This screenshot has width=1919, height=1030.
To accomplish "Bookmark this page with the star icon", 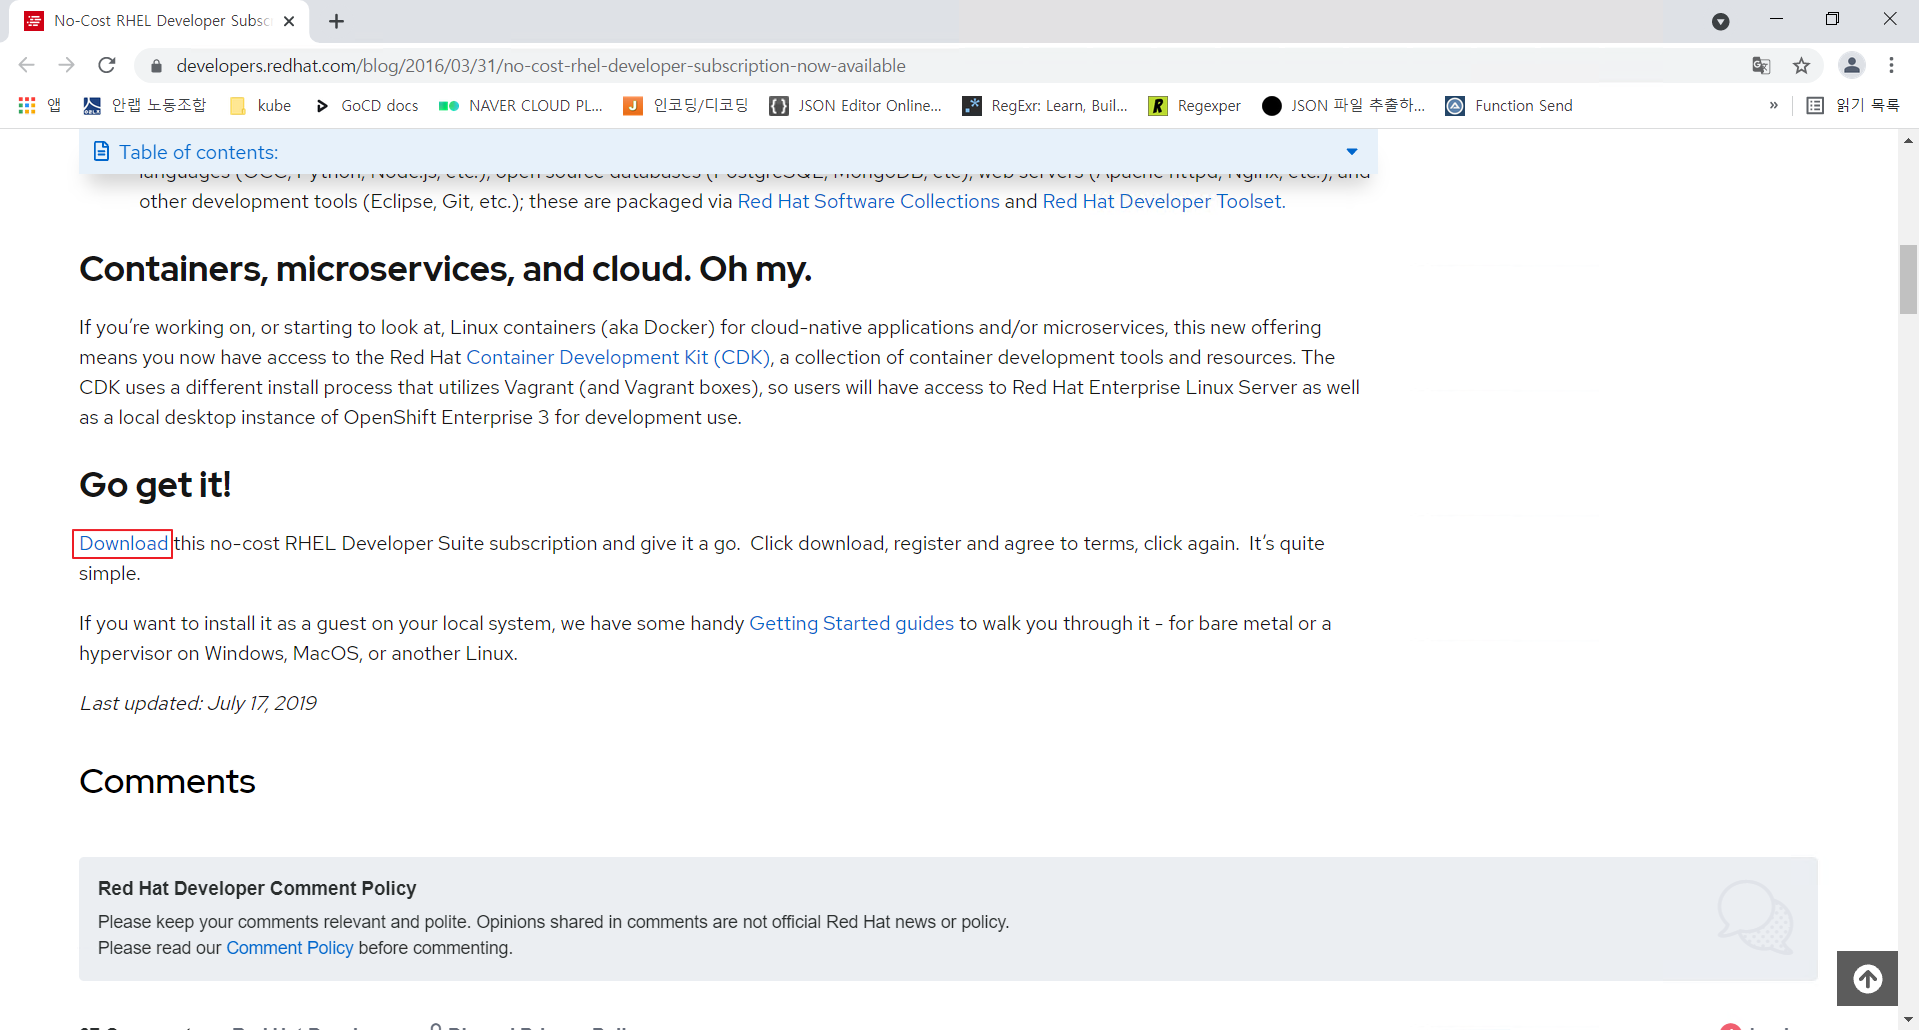I will [1801, 66].
